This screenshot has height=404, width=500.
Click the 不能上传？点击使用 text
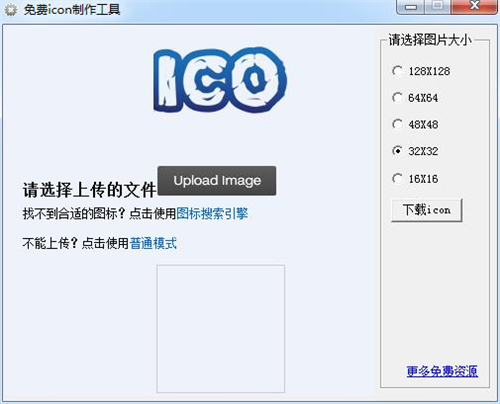tap(76, 243)
